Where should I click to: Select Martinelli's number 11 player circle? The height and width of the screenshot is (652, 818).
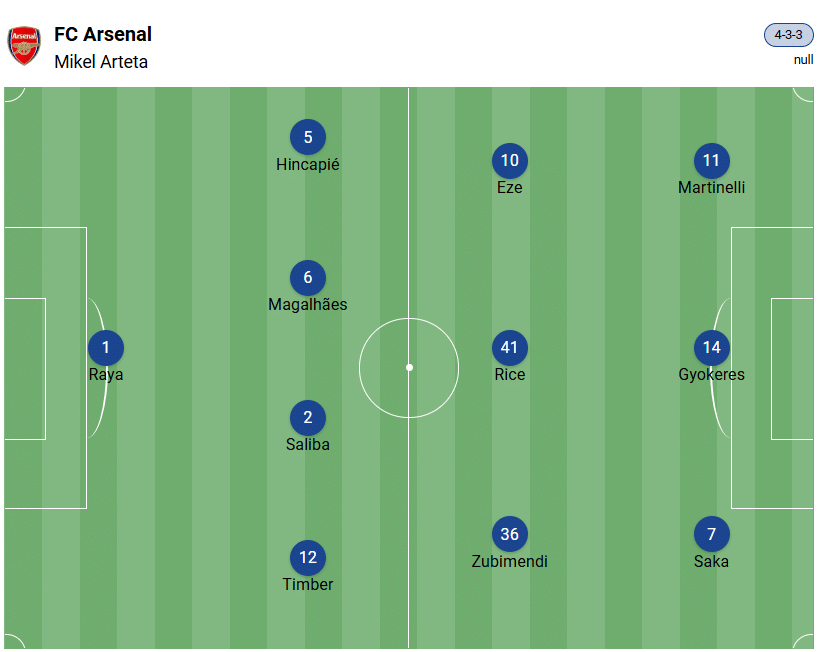[712, 161]
